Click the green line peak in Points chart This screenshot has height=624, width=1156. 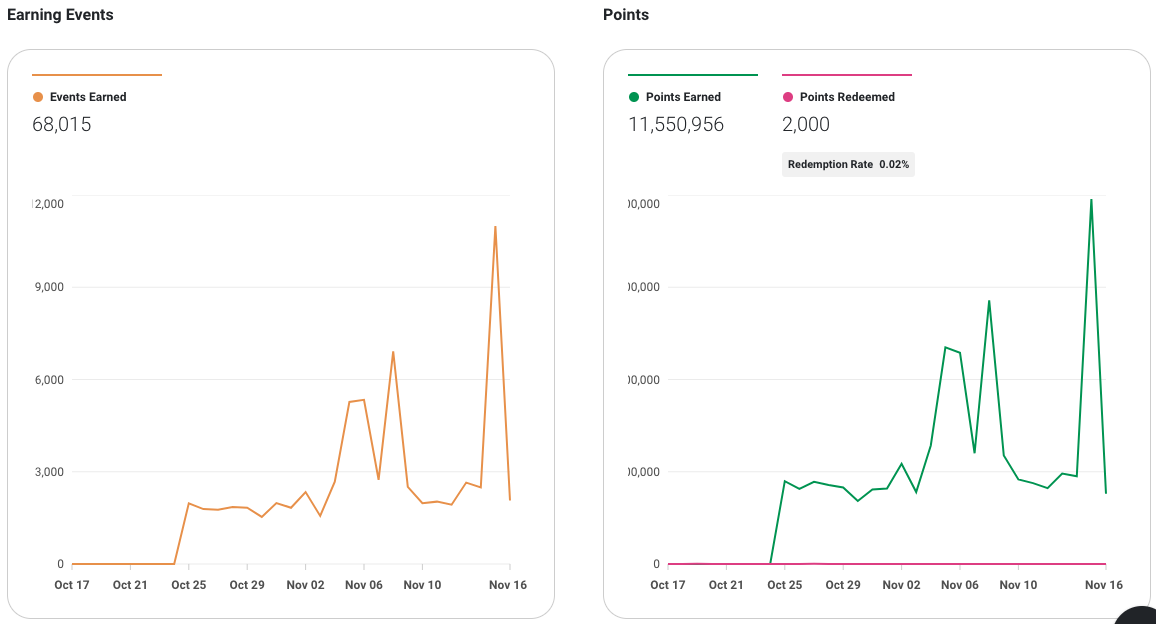point(1091,200)
